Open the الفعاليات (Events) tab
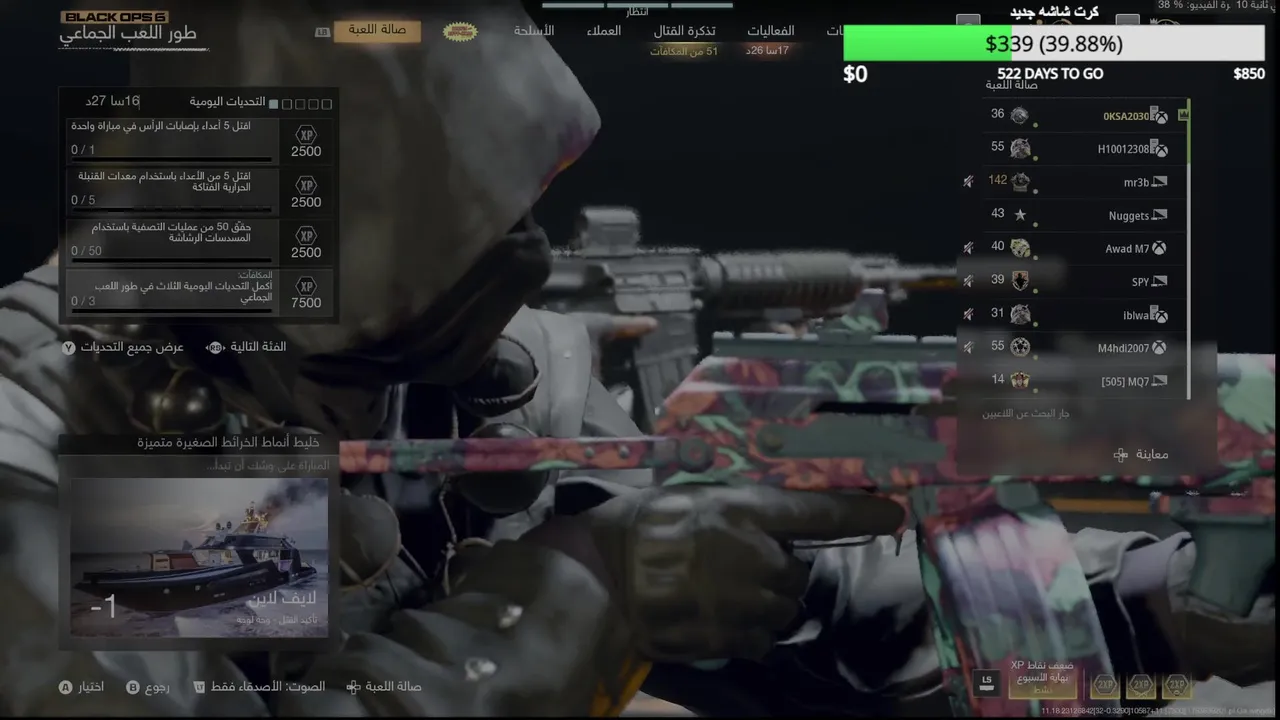This screenshot has width=1280, height=720. pyautogui.click(x=770, y=31)
